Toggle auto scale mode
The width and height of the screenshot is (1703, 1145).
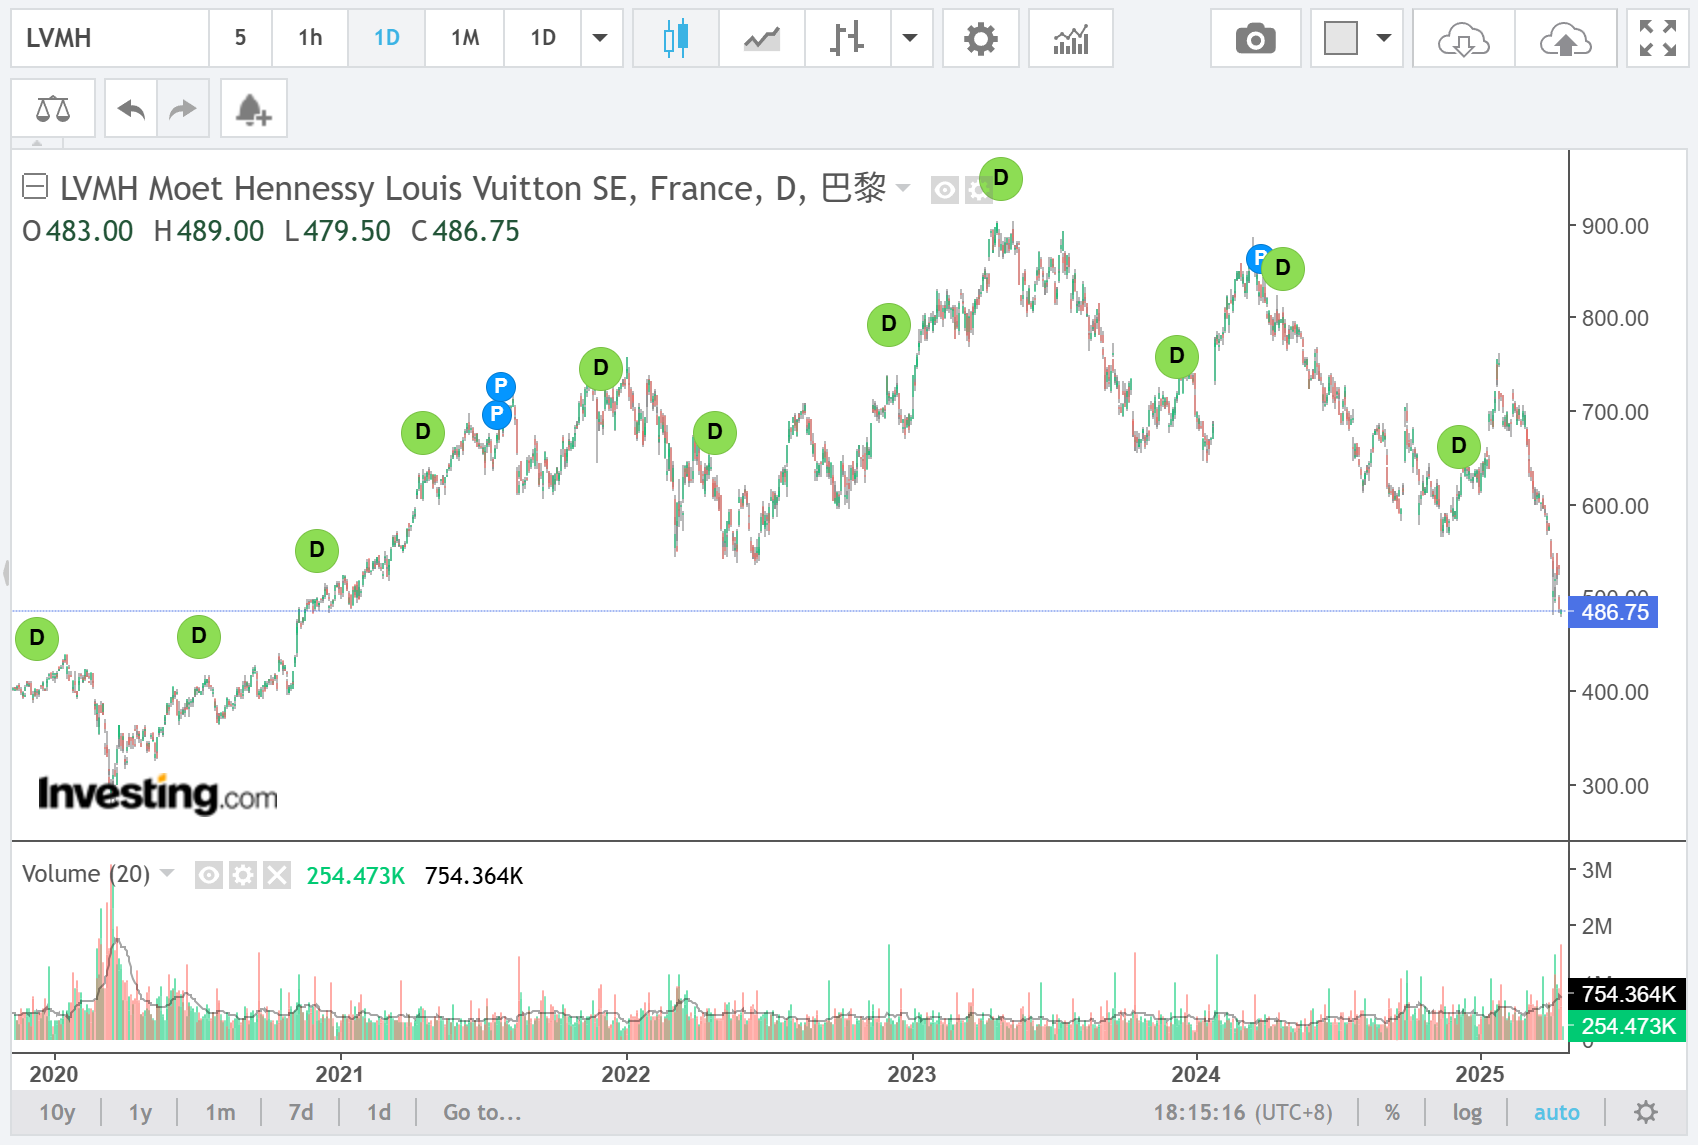1556,1112
